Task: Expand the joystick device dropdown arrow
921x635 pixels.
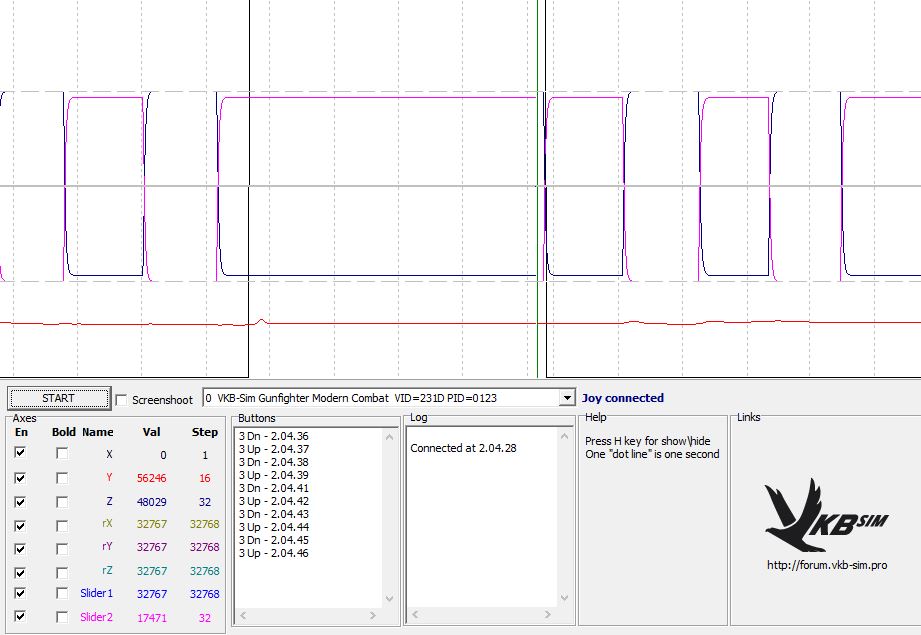Action: [568, 398]
